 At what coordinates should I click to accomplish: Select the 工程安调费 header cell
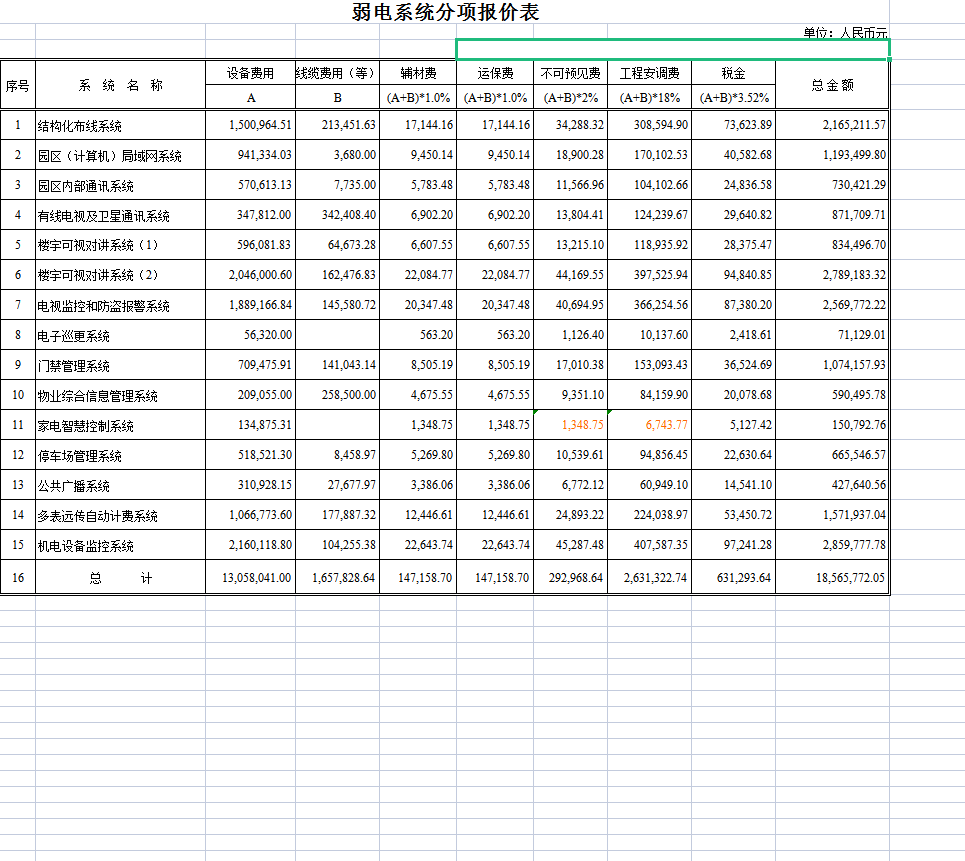point(649,73)
